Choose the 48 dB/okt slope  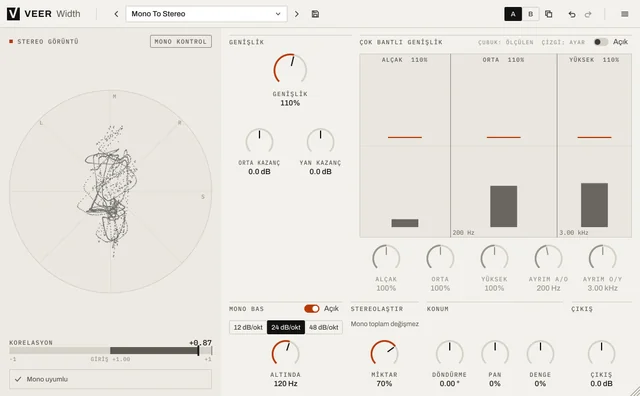324,327
